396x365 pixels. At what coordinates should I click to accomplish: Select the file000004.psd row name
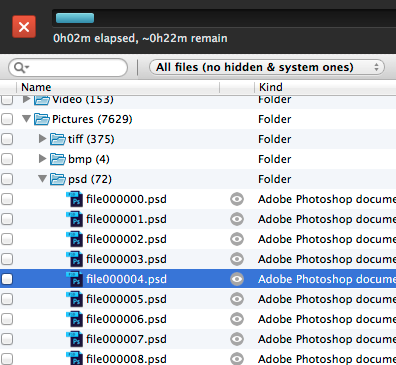126,279
